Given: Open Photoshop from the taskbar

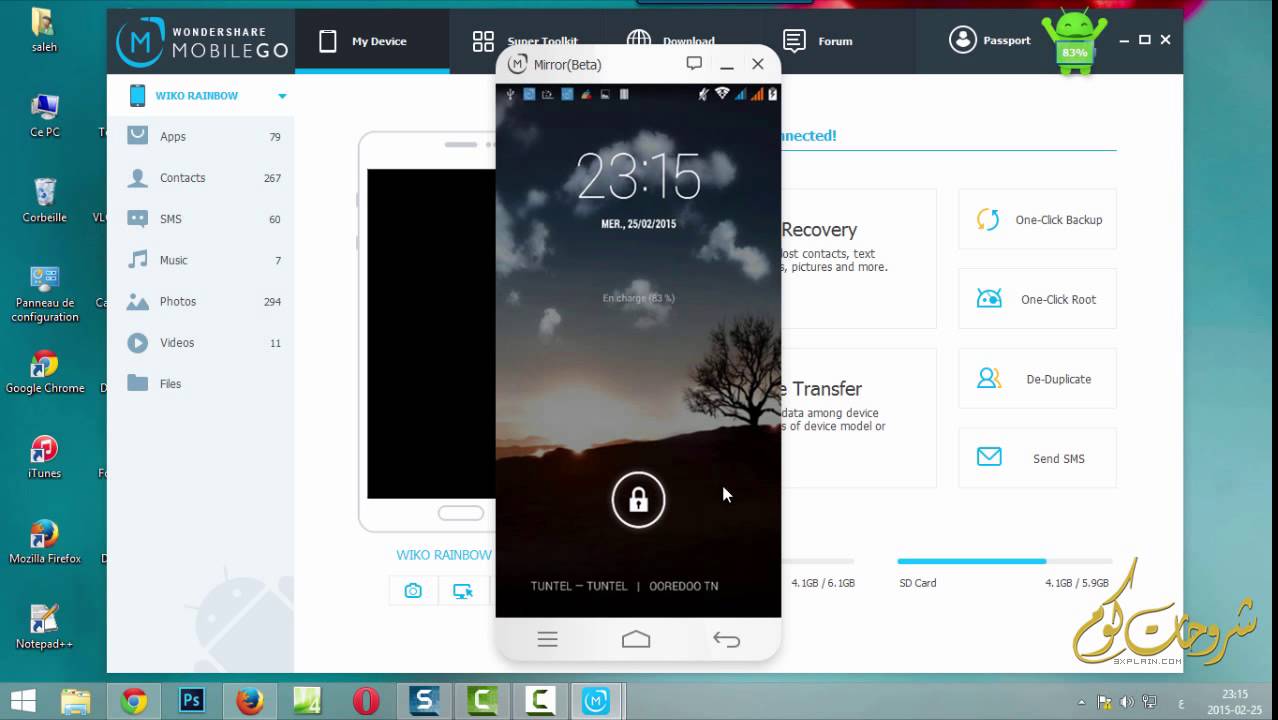Looking at the screenshot, I should [191, 701].
